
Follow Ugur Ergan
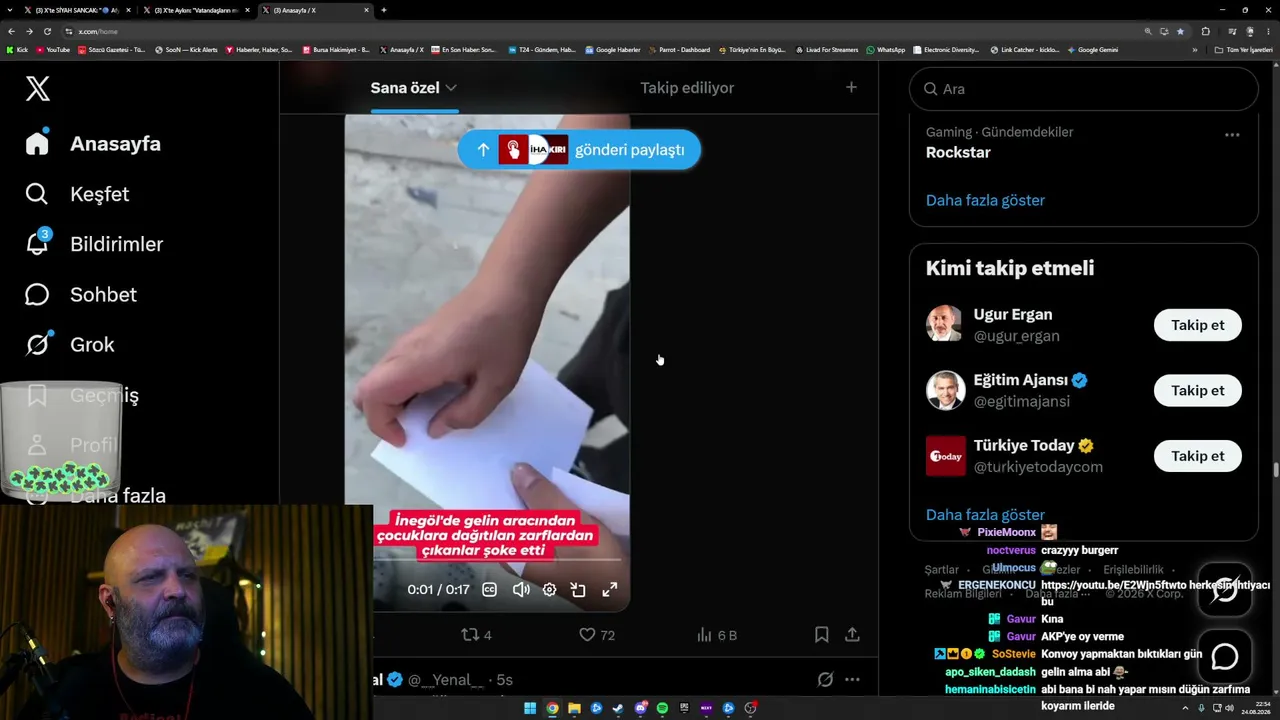point(1197,325)
